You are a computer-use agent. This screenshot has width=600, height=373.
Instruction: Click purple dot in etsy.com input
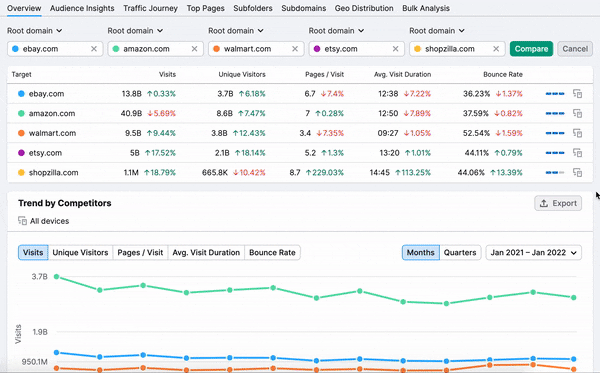317,49
